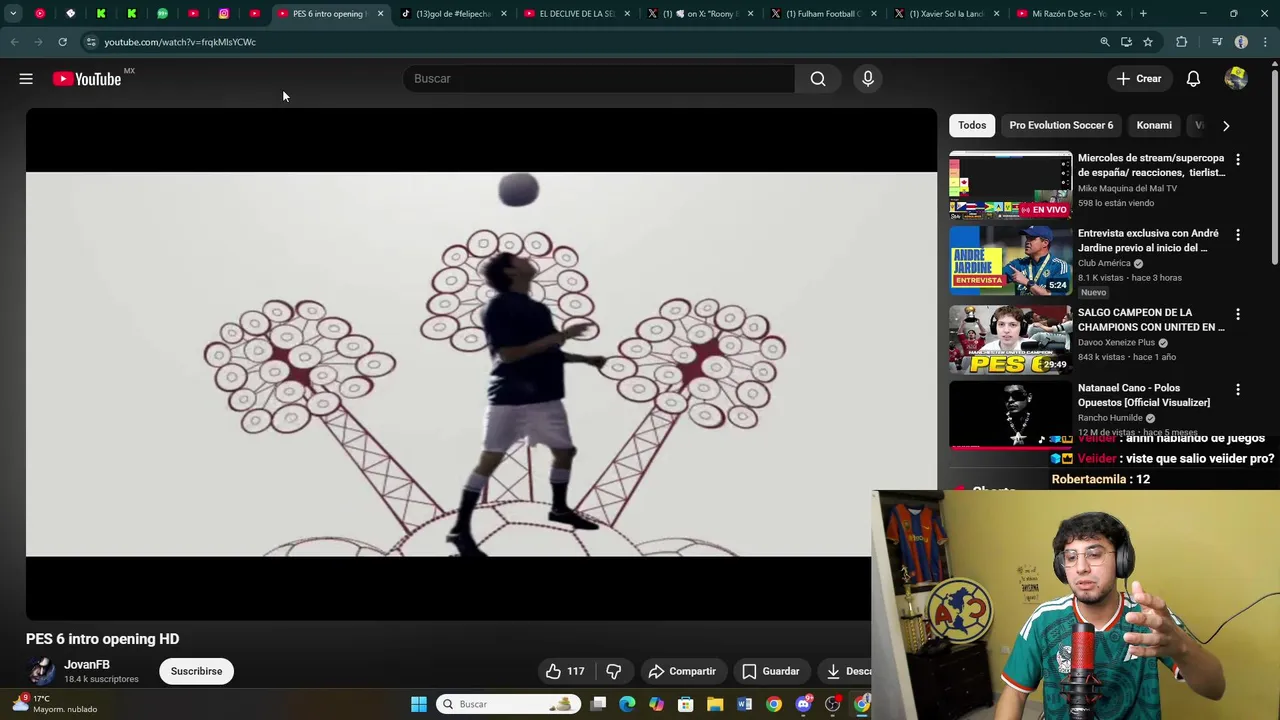Viewport: 1280px width, 720px height.
Task: Dislike the video with thumbs-down icon
Action: (x=614, y=672)
